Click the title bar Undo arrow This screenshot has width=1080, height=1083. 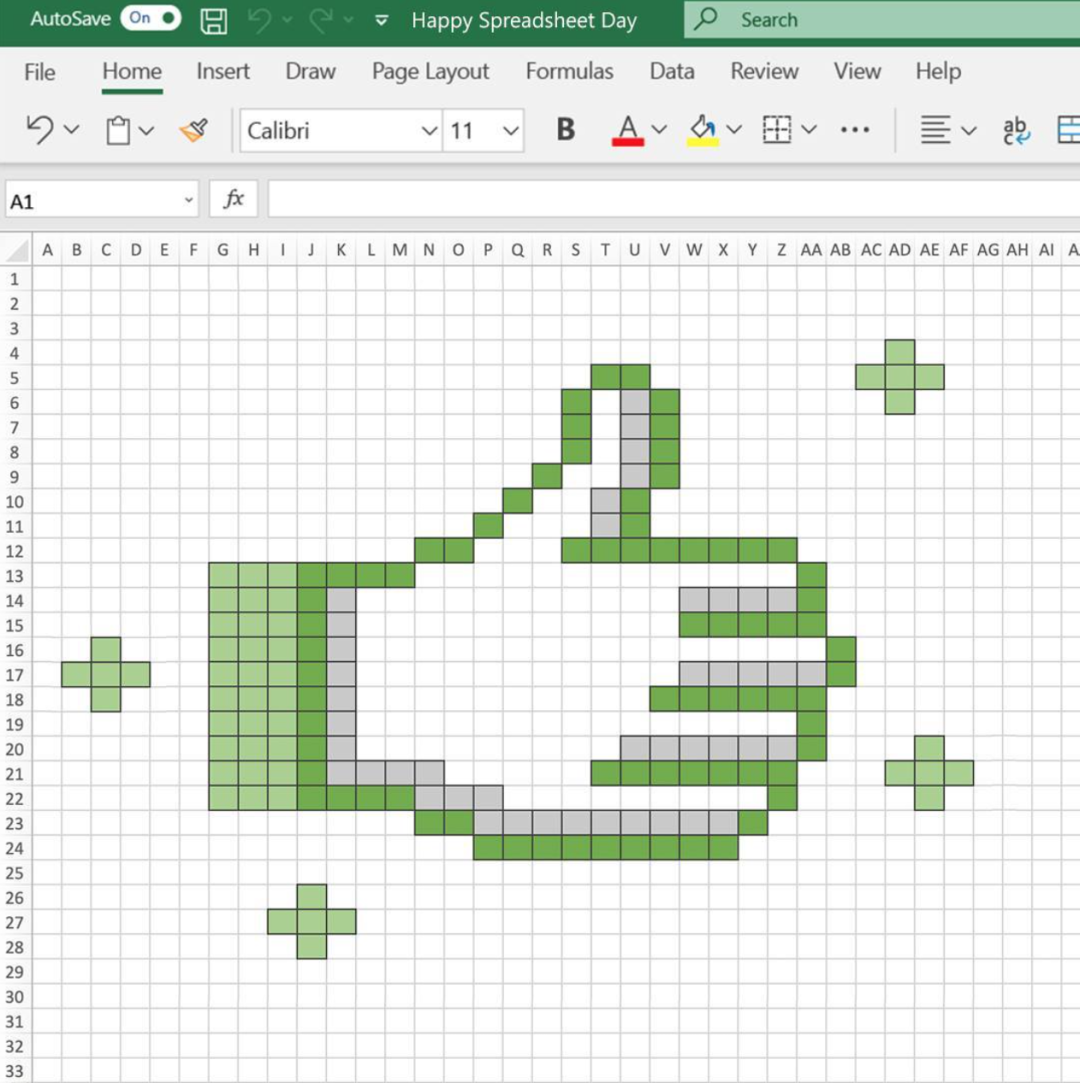[260, 20]
